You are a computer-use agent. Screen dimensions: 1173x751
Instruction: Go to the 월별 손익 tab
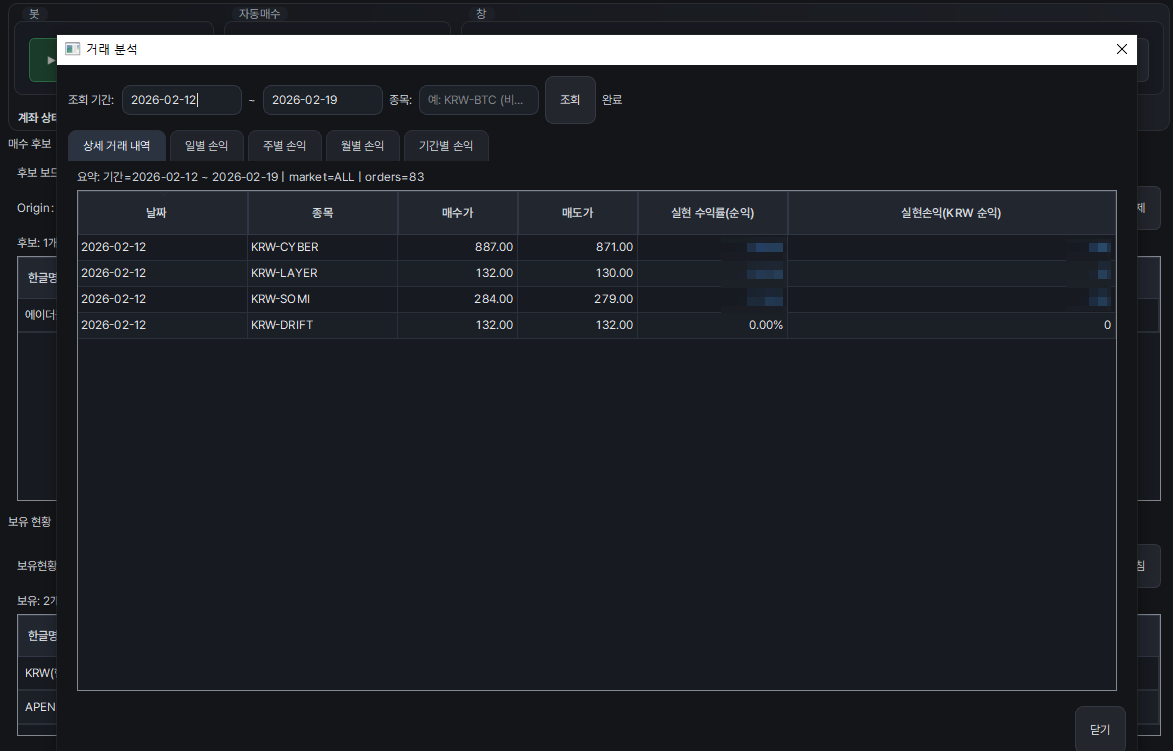coord(362,146)
